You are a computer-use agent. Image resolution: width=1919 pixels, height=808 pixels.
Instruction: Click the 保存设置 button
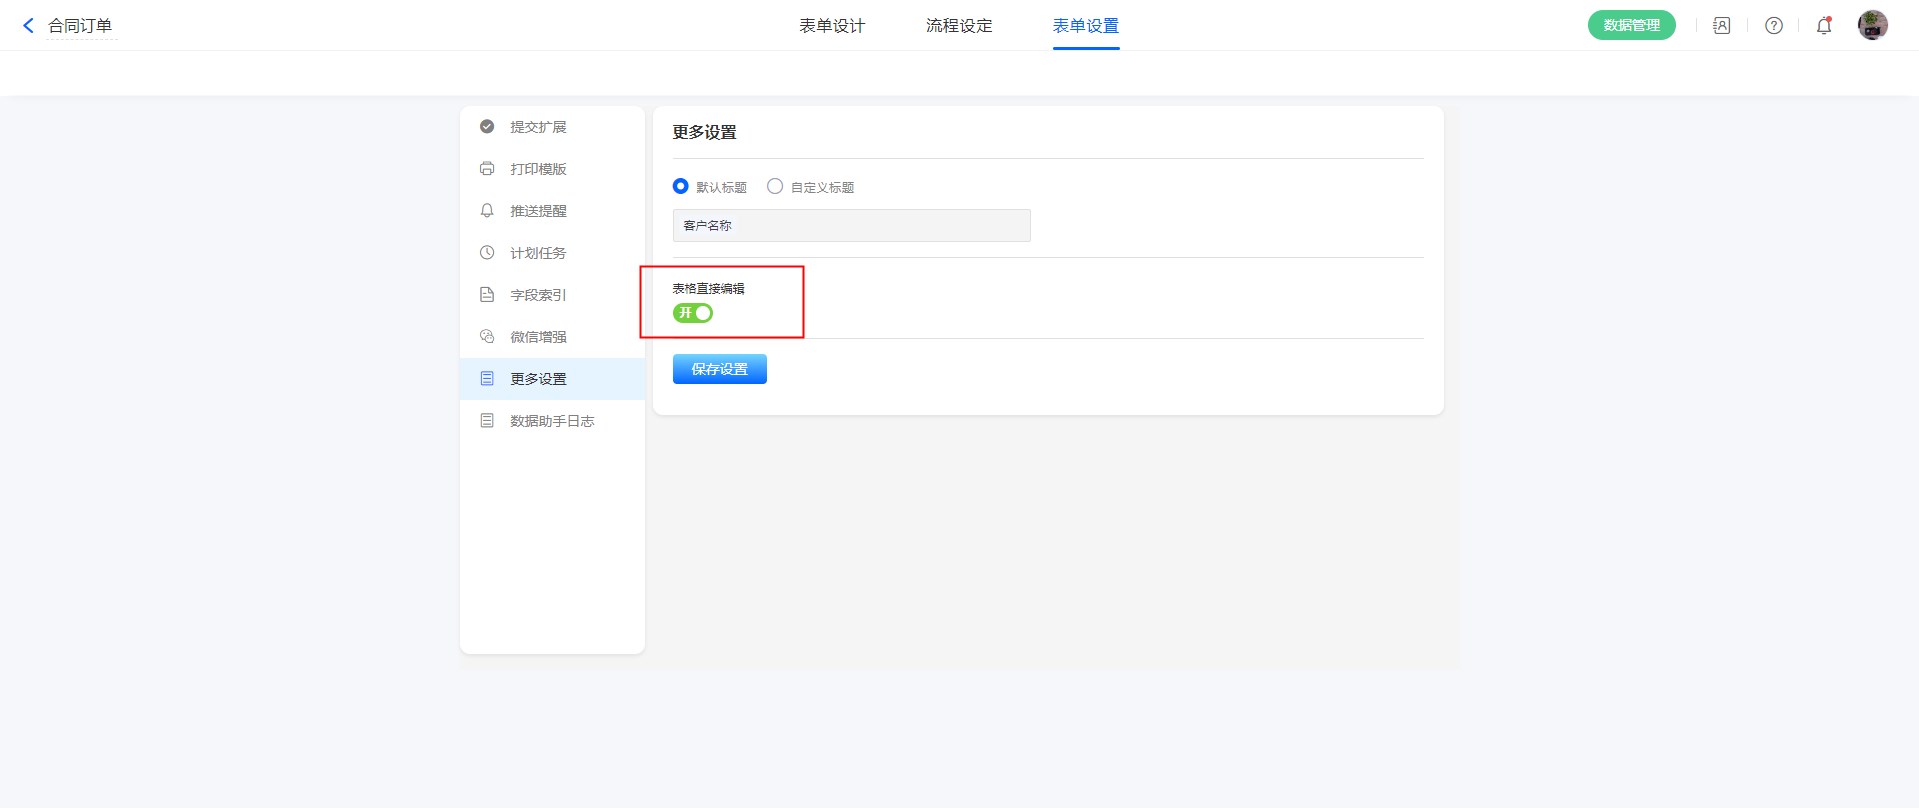click(719, 369)
